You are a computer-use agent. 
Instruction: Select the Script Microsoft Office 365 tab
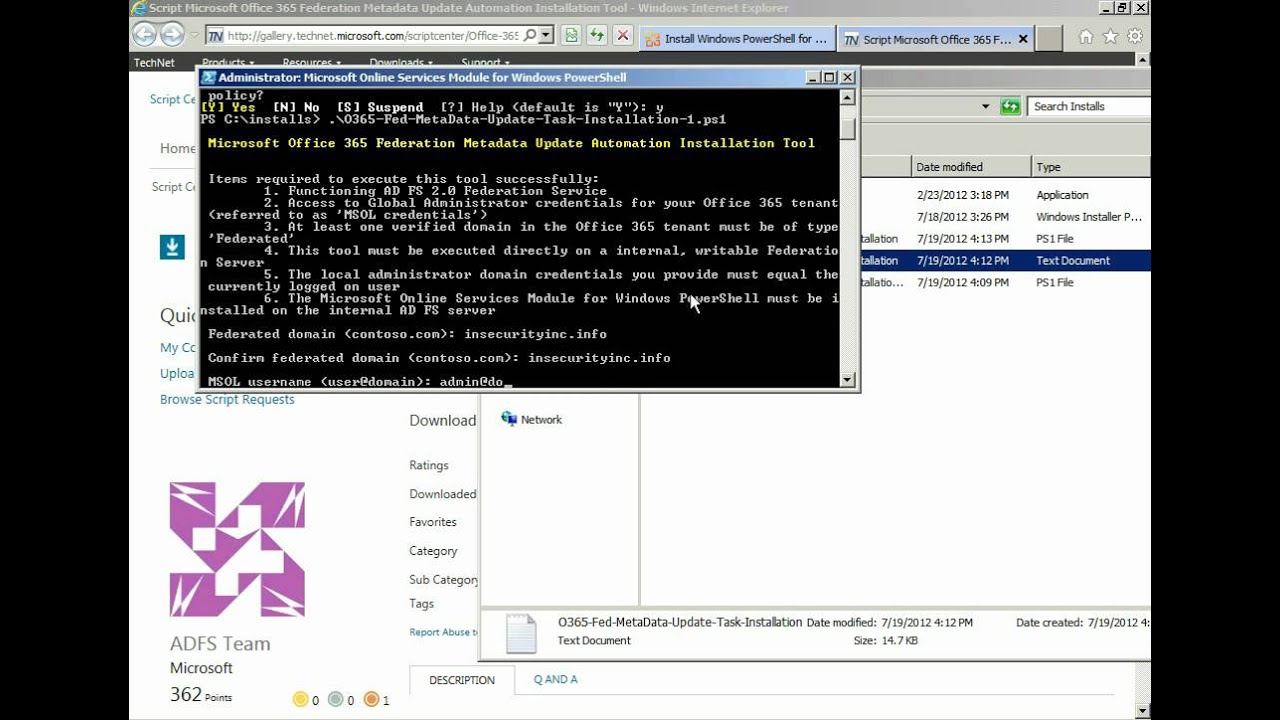click(x=935, y=39)
